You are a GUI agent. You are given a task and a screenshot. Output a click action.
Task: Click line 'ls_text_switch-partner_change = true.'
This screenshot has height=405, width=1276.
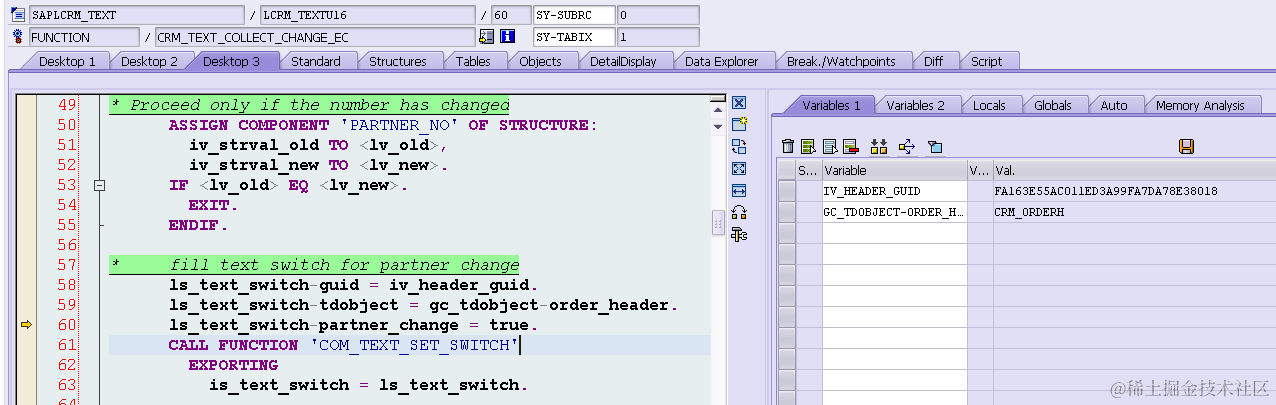coord(353,325)
